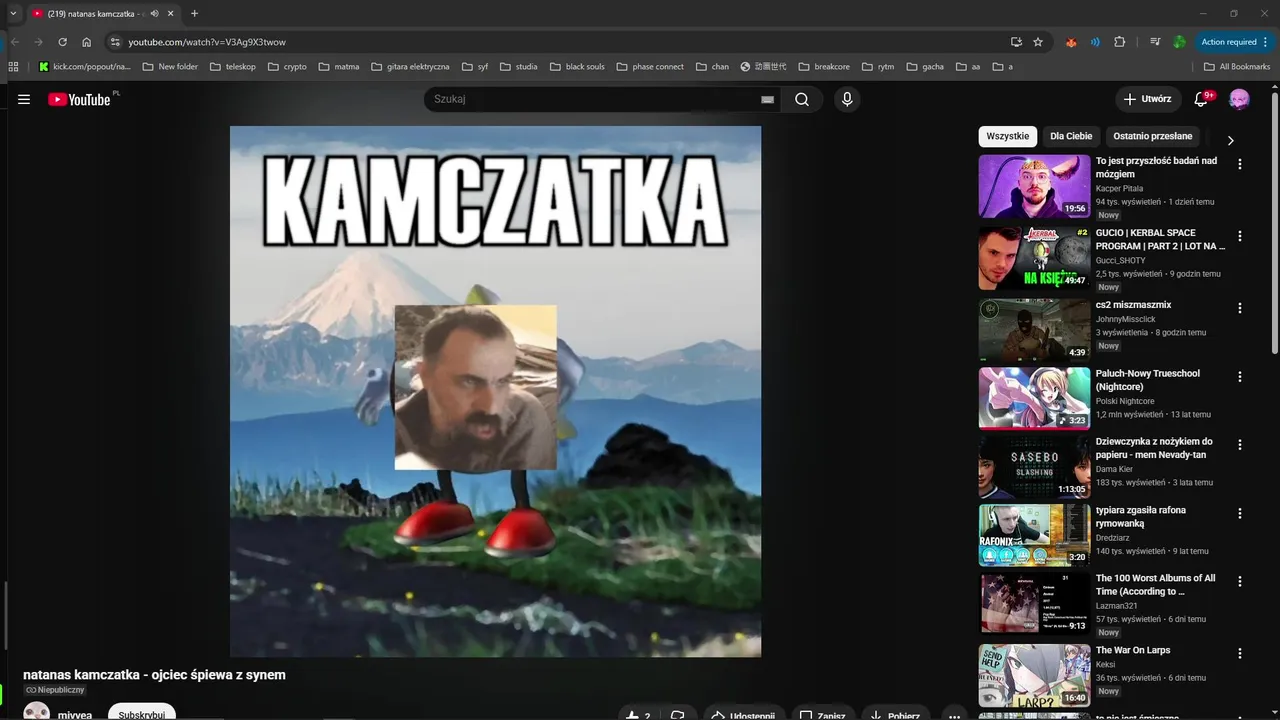Open the on-screen keyboard in search box
This screenshot has width=1280, height=720.
tap(767, 99)
